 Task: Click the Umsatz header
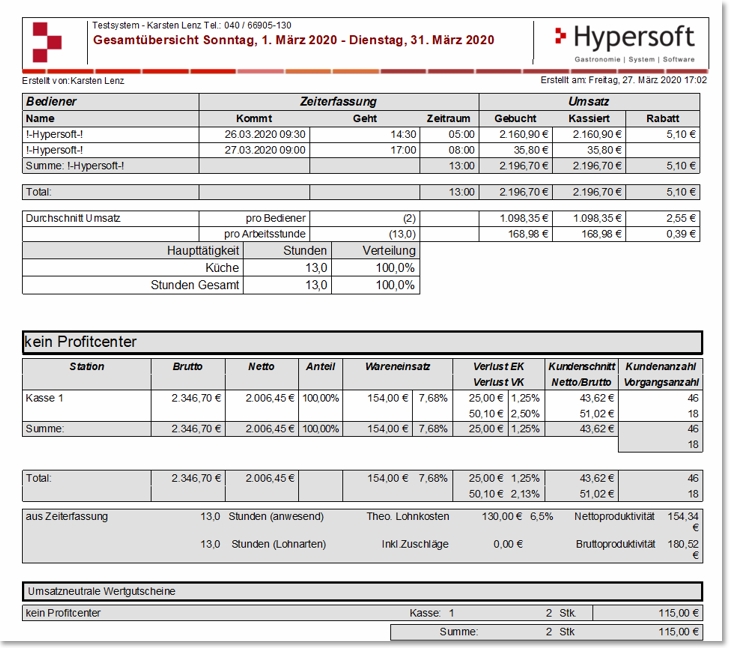[588, 102]
